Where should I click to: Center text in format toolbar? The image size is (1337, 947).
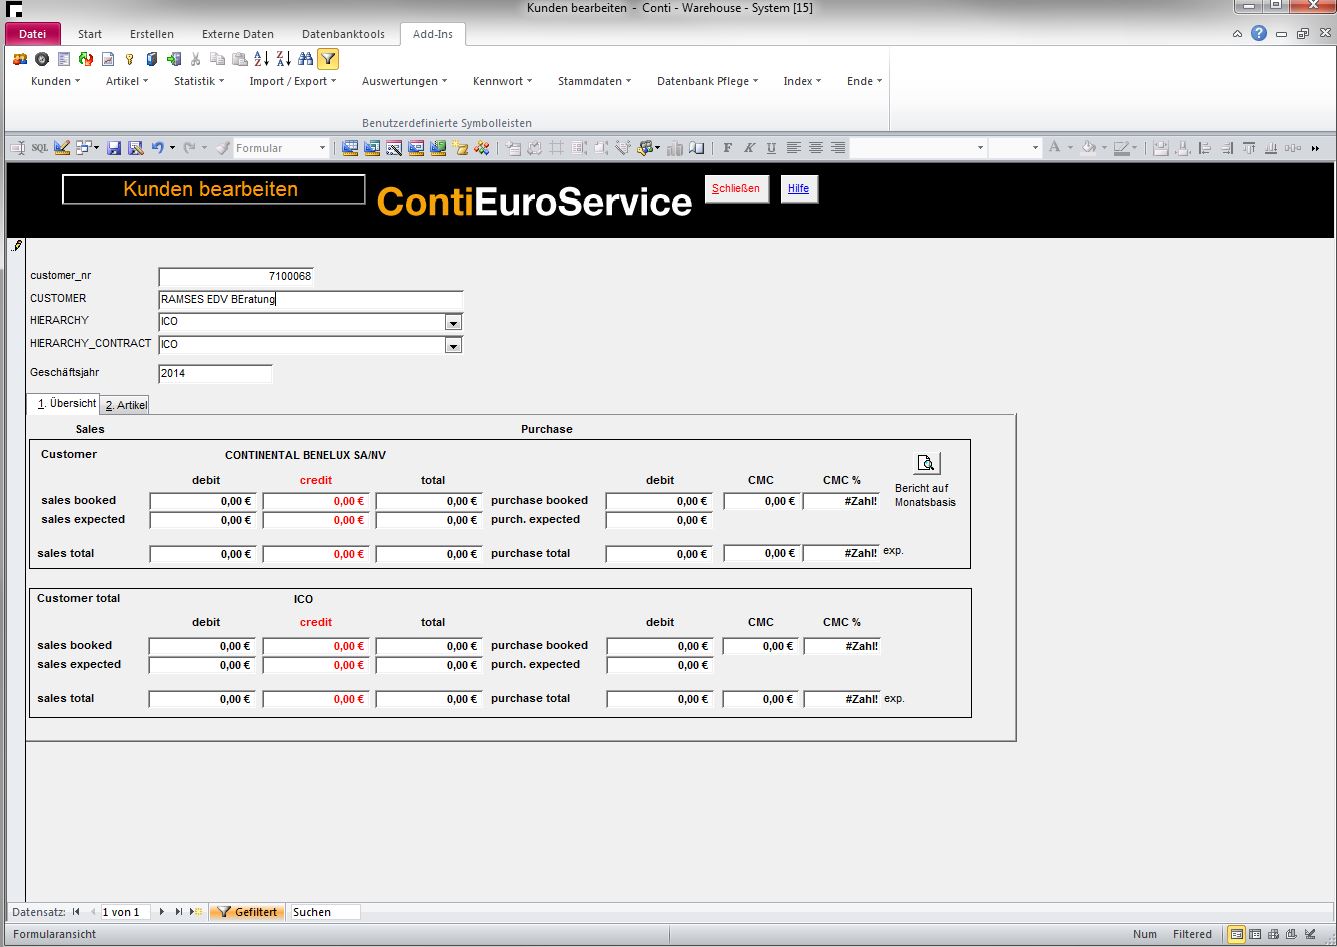click(816, 148)
